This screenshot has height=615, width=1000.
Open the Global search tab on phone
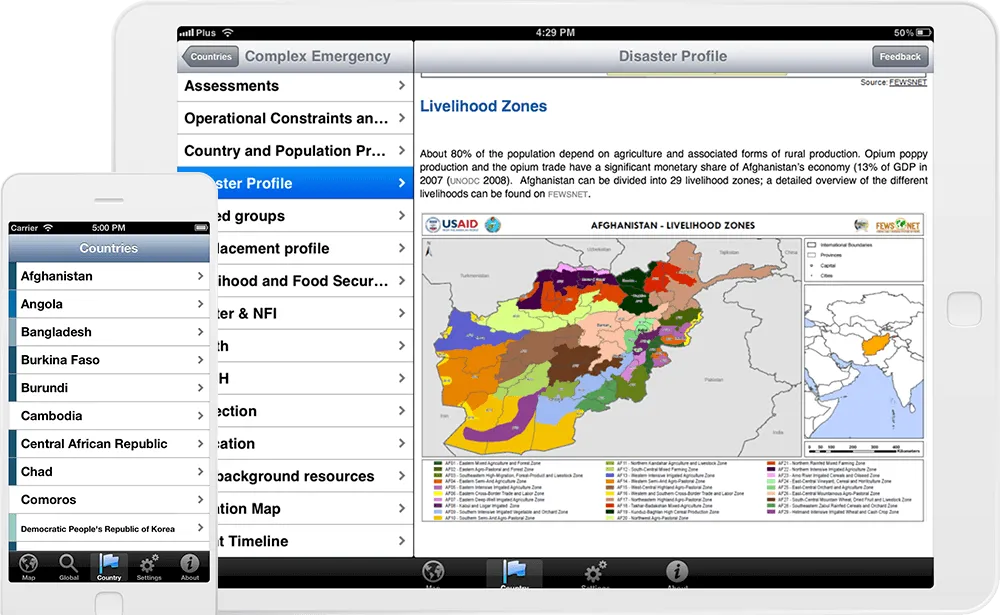click(68, 567)
